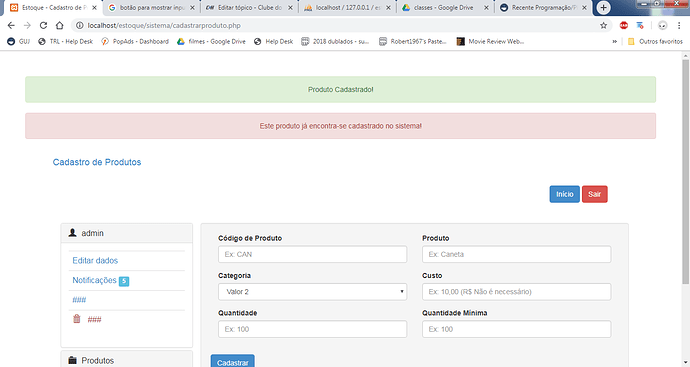
Task: Show hidden bookmarks via the chevron
Action: [x=614, y=41]
